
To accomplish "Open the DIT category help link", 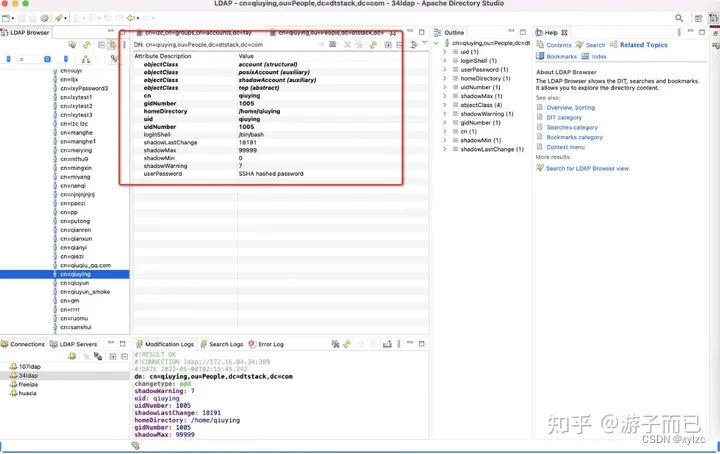I will (564, 118).
